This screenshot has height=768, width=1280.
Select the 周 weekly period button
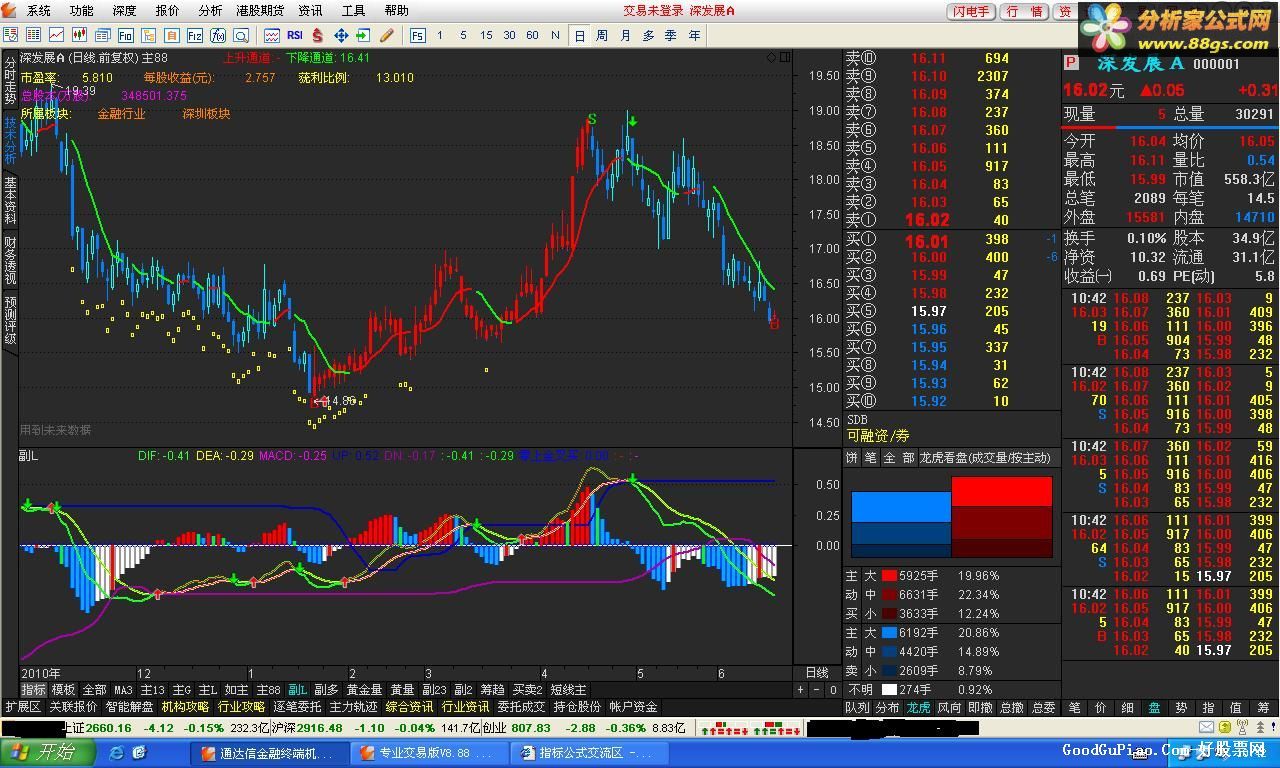click(602, 35)
